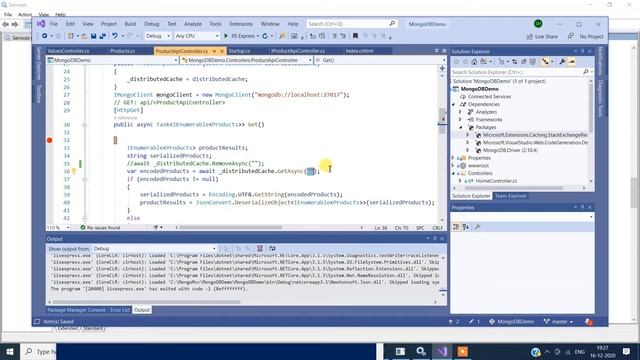
Task: Switch to the ValuesController.cs tab
Action: click(68, 51)
